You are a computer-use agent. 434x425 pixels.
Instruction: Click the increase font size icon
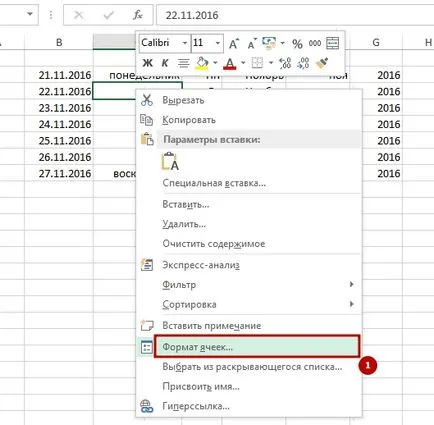(x=234, y=43)
